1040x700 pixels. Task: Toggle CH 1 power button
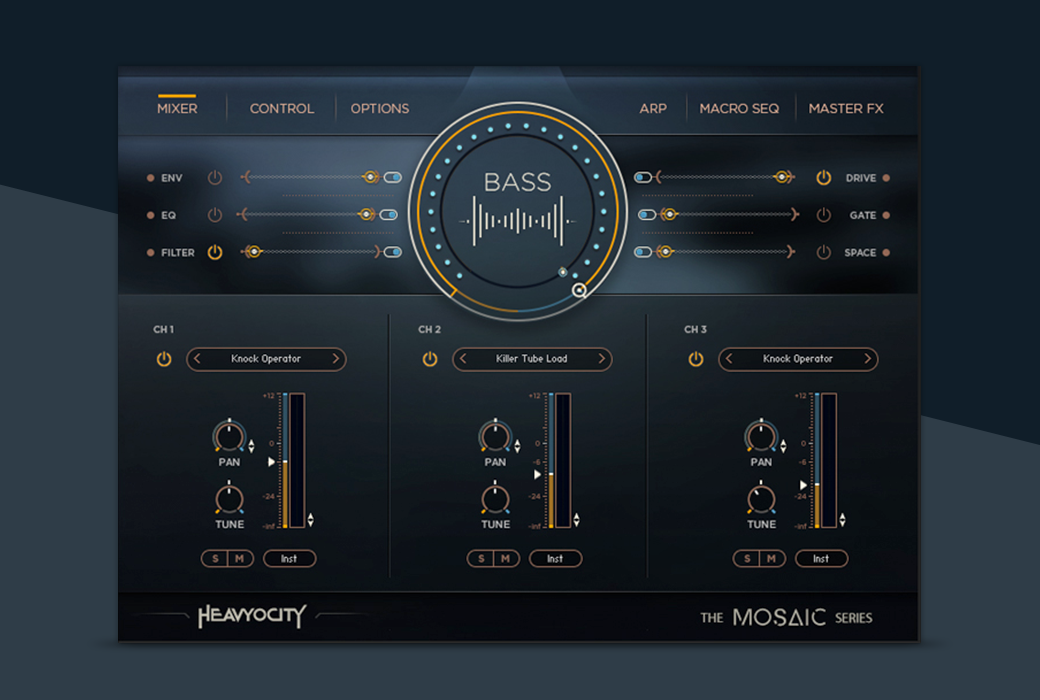click(x=164, y=359)
